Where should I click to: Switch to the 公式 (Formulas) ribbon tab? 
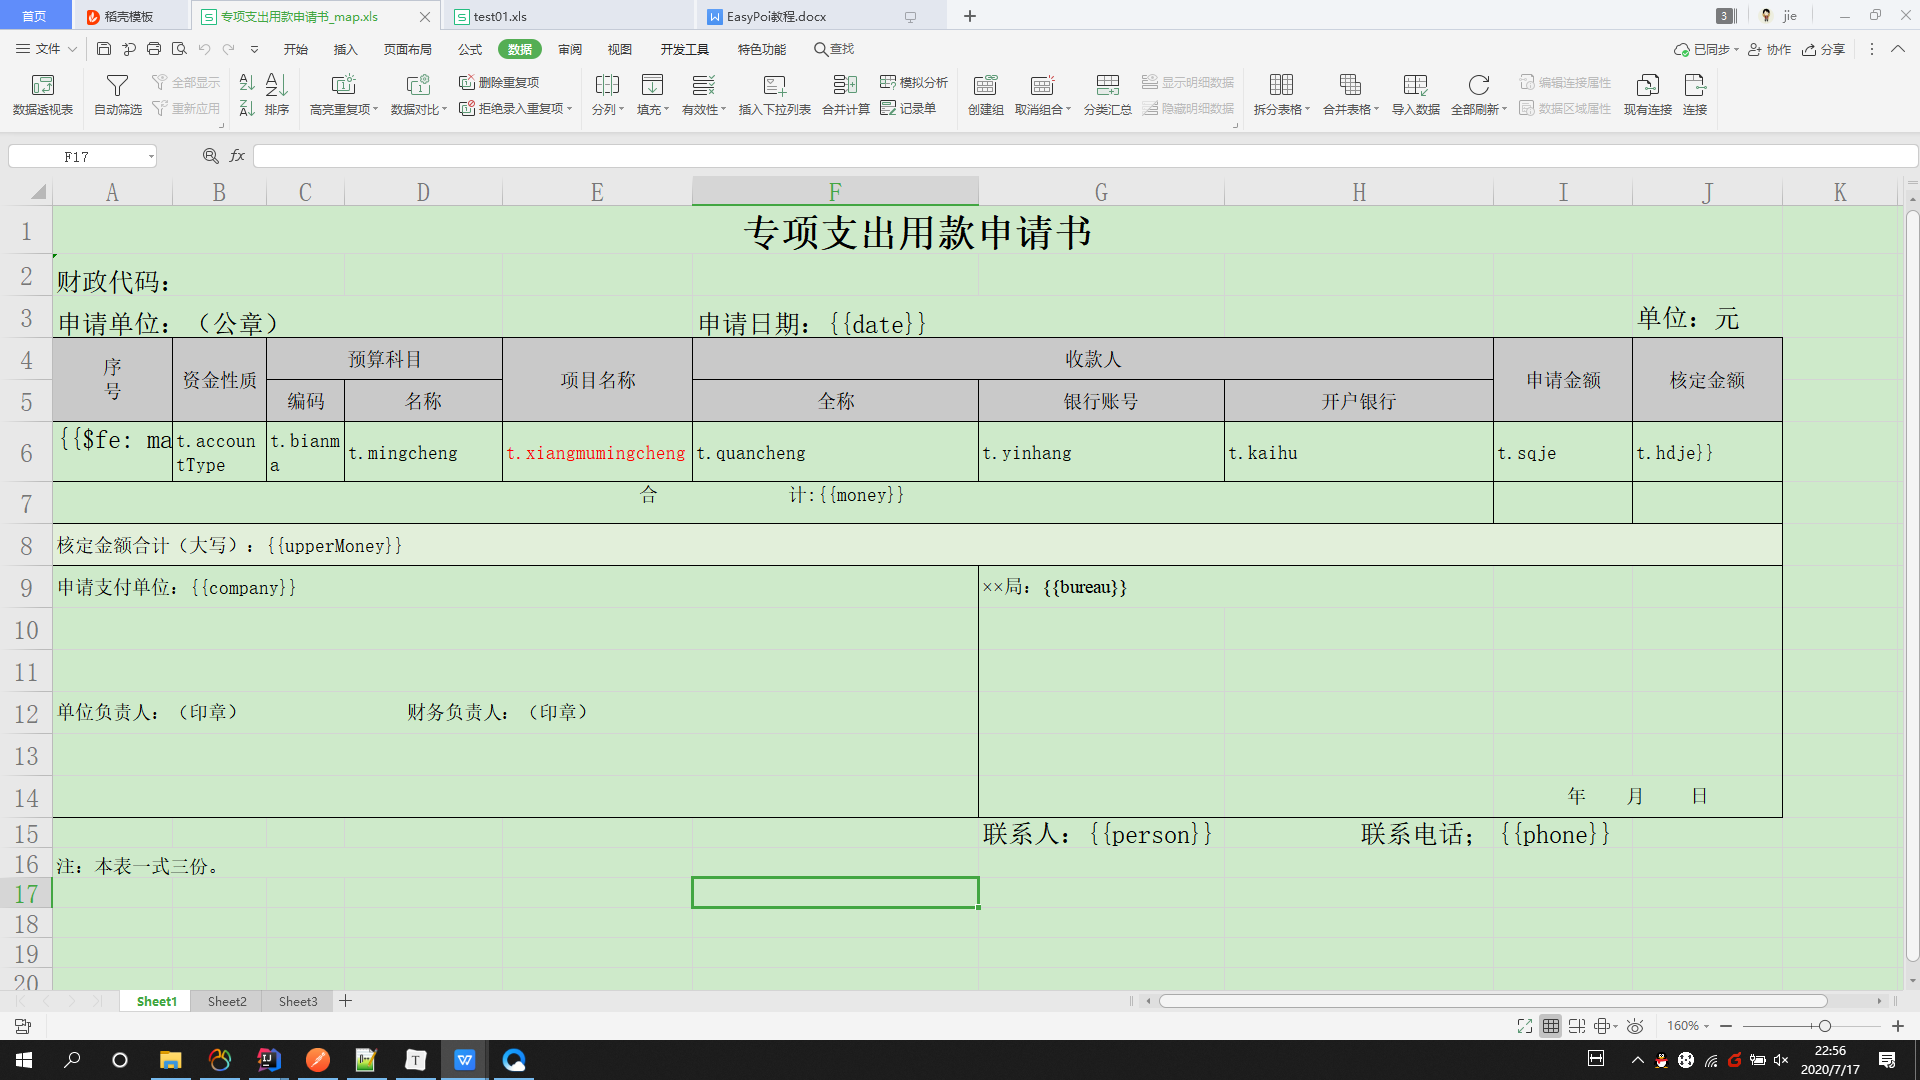tap(469, 48)
